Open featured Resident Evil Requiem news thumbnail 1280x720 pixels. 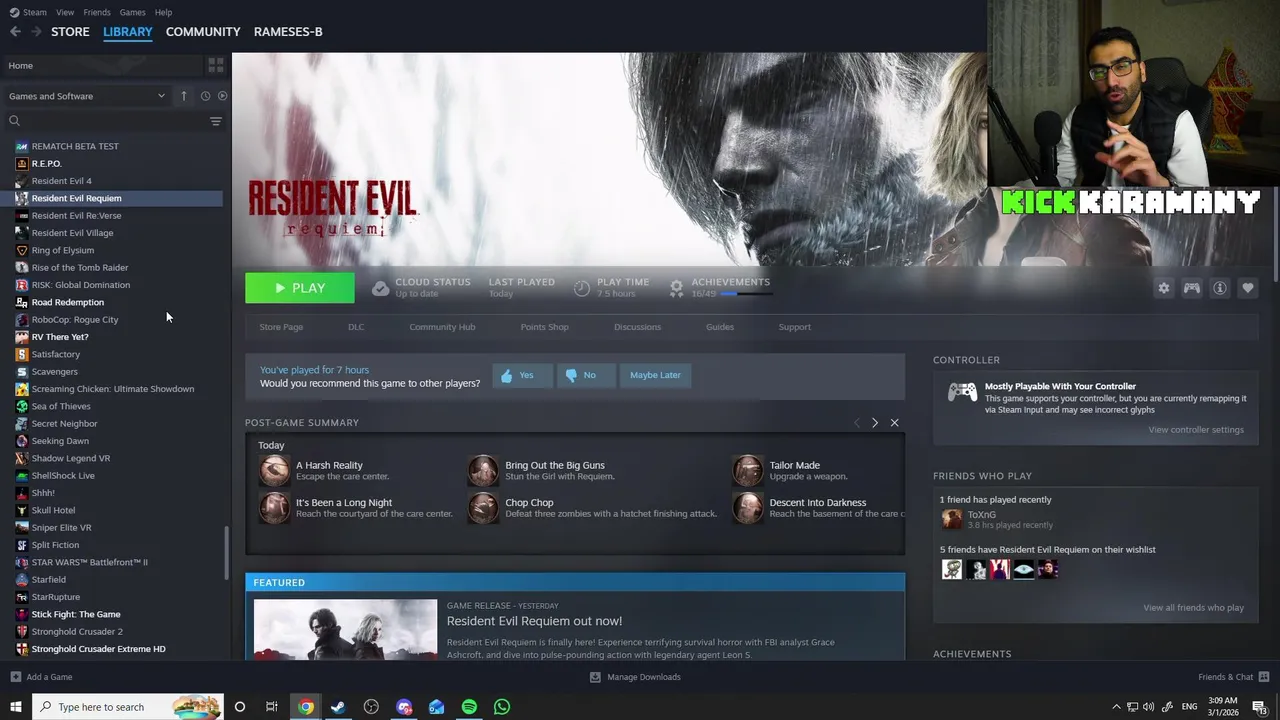(x=345, y=629)
